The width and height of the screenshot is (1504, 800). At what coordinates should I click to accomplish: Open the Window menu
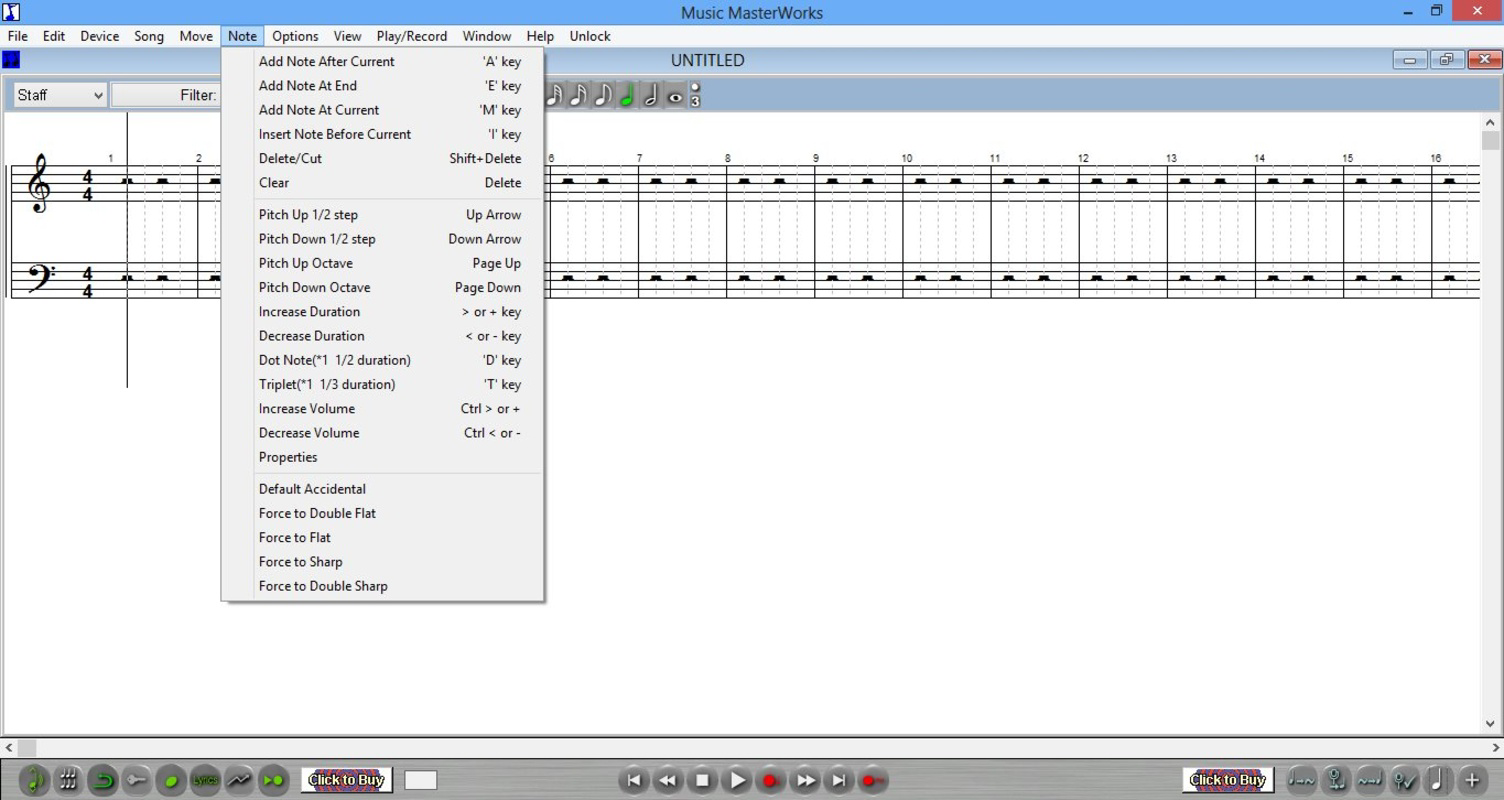coord(487,36)
